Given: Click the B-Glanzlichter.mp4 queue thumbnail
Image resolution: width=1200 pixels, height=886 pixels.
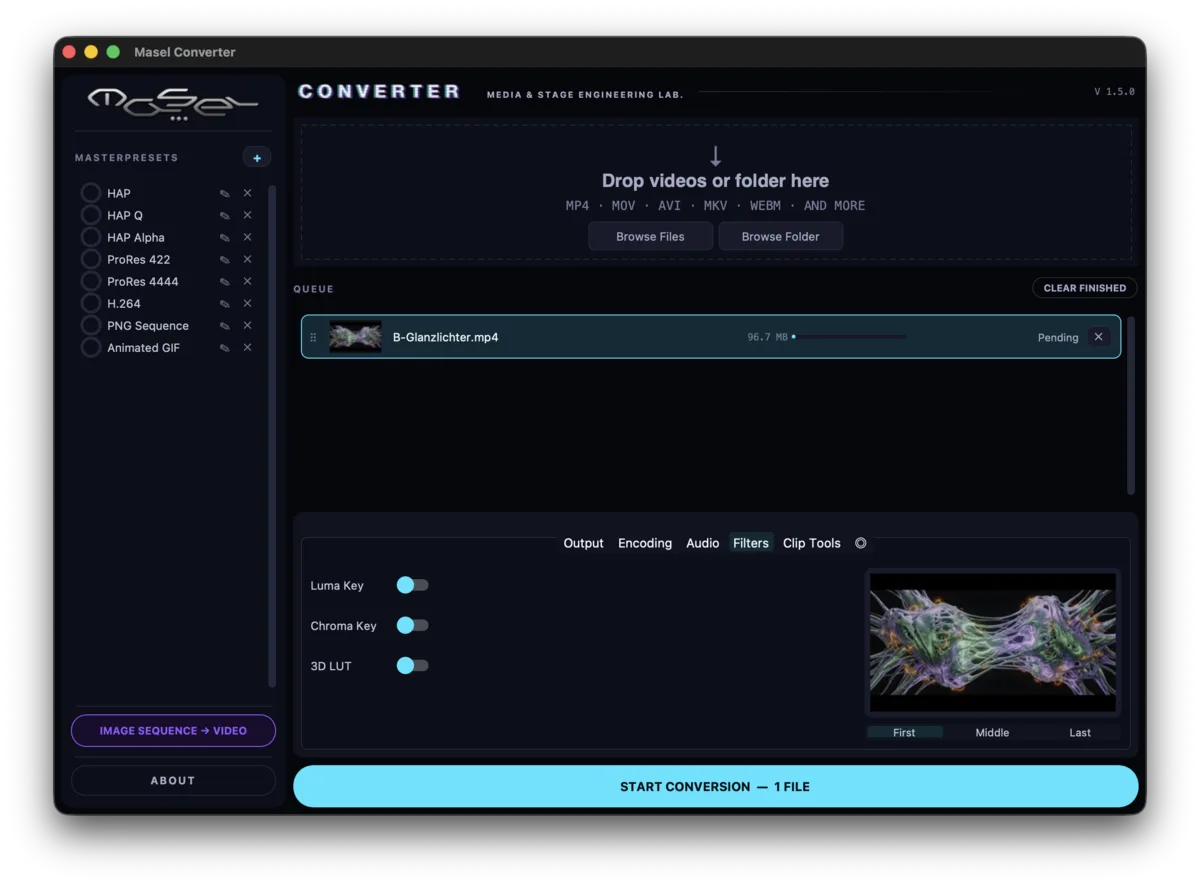Looking at the screenshot, I should point(355,337).
